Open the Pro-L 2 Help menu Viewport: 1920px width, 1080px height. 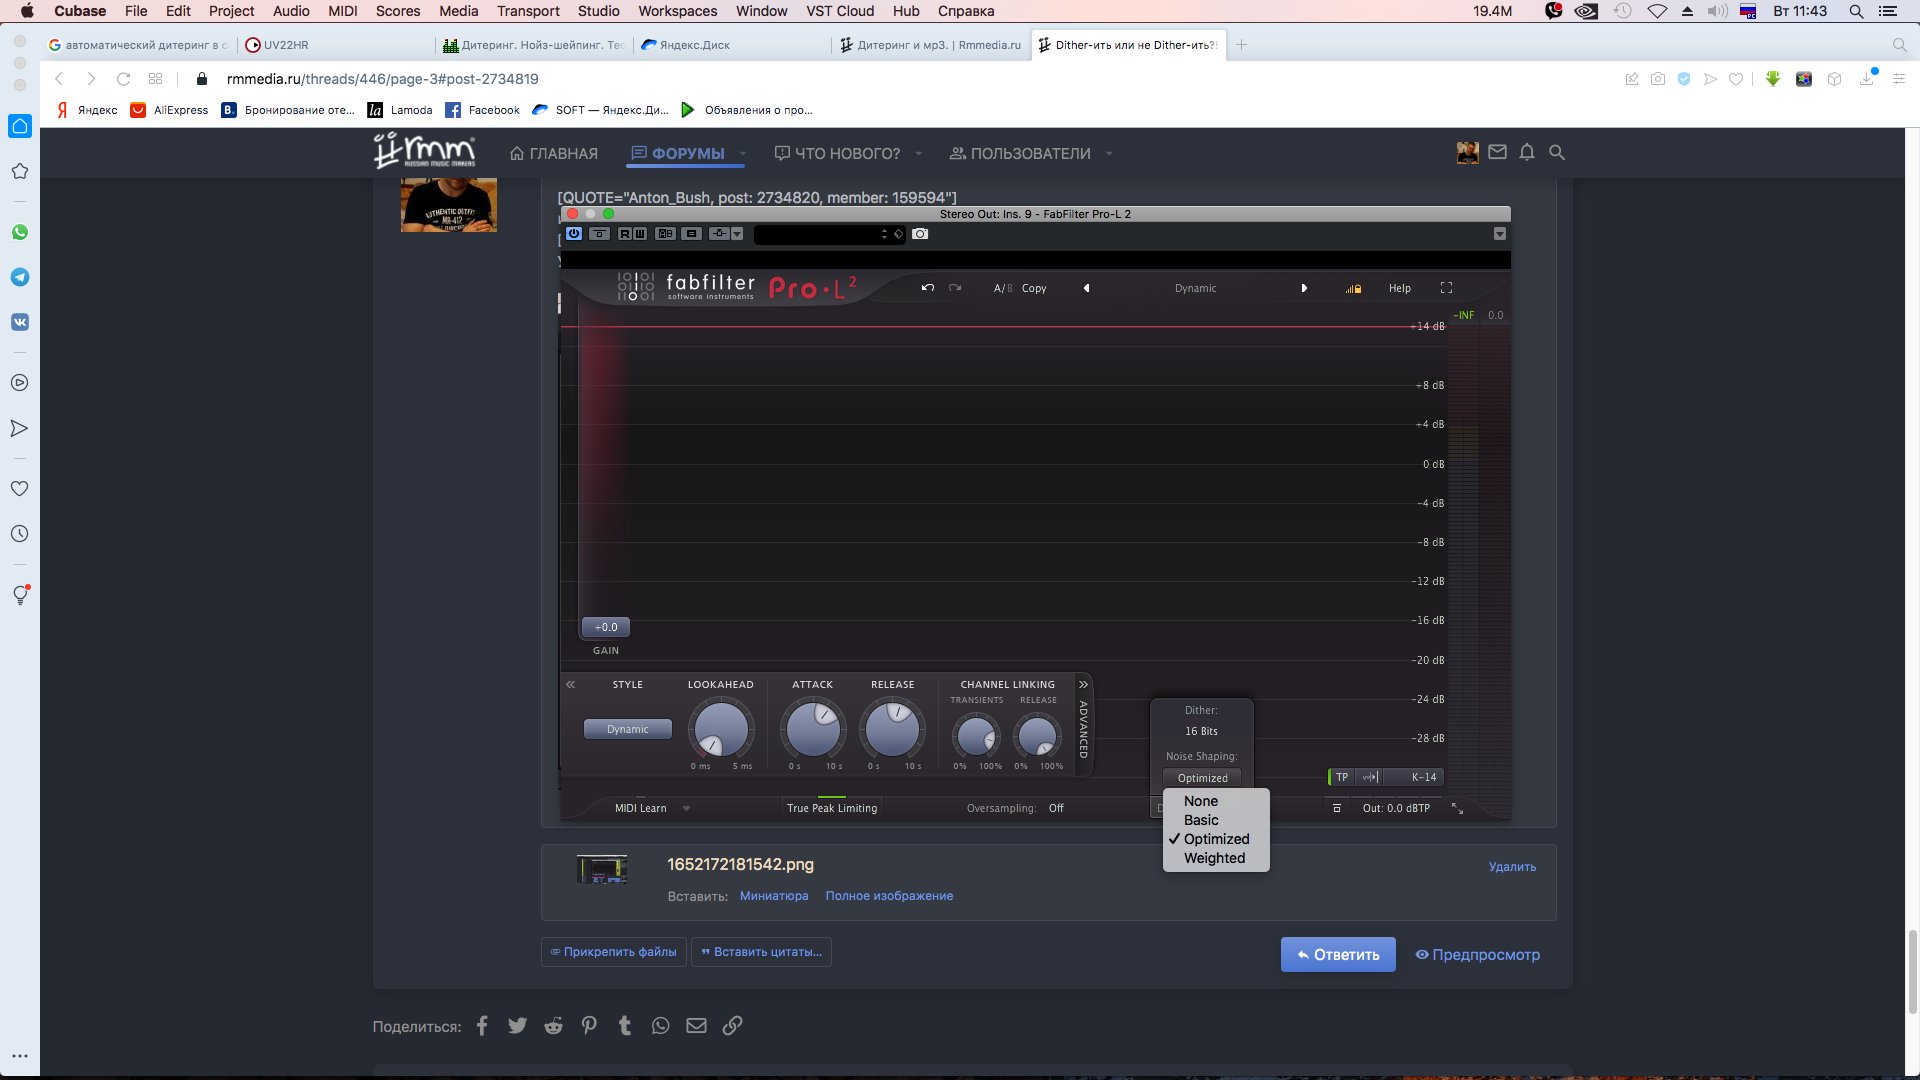point(1400,288)
